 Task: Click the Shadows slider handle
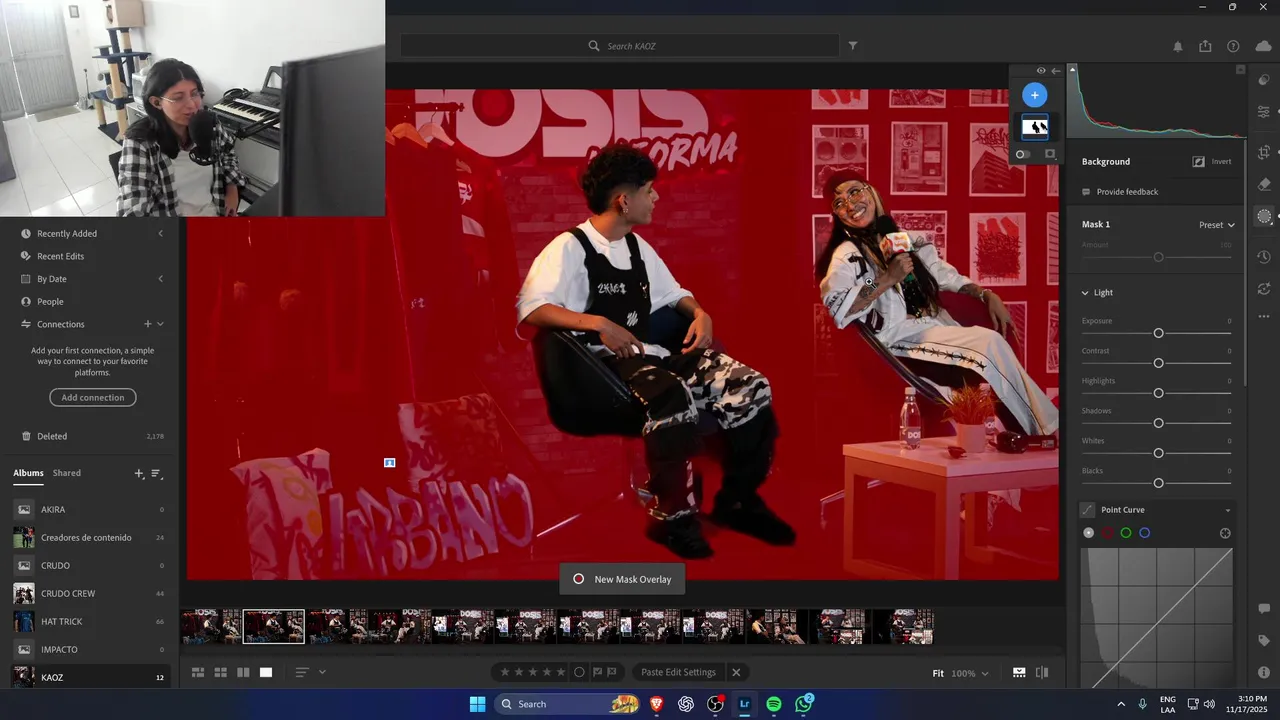(1158, 423)
